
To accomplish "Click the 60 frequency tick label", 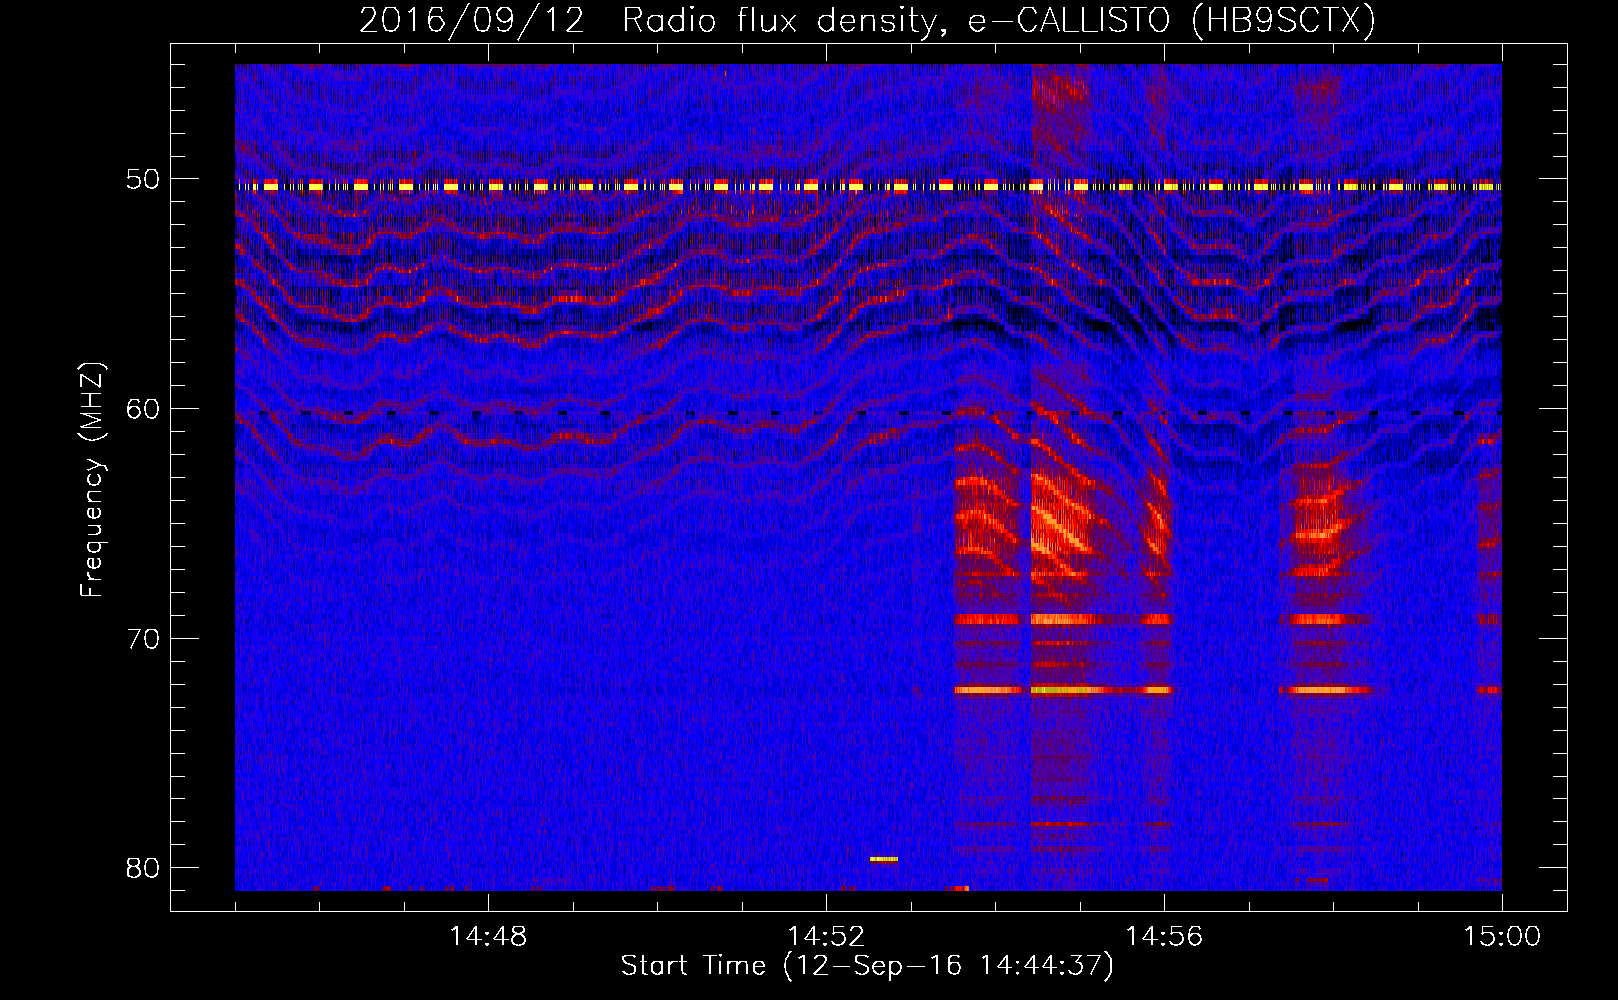I will tap(142, 409).
